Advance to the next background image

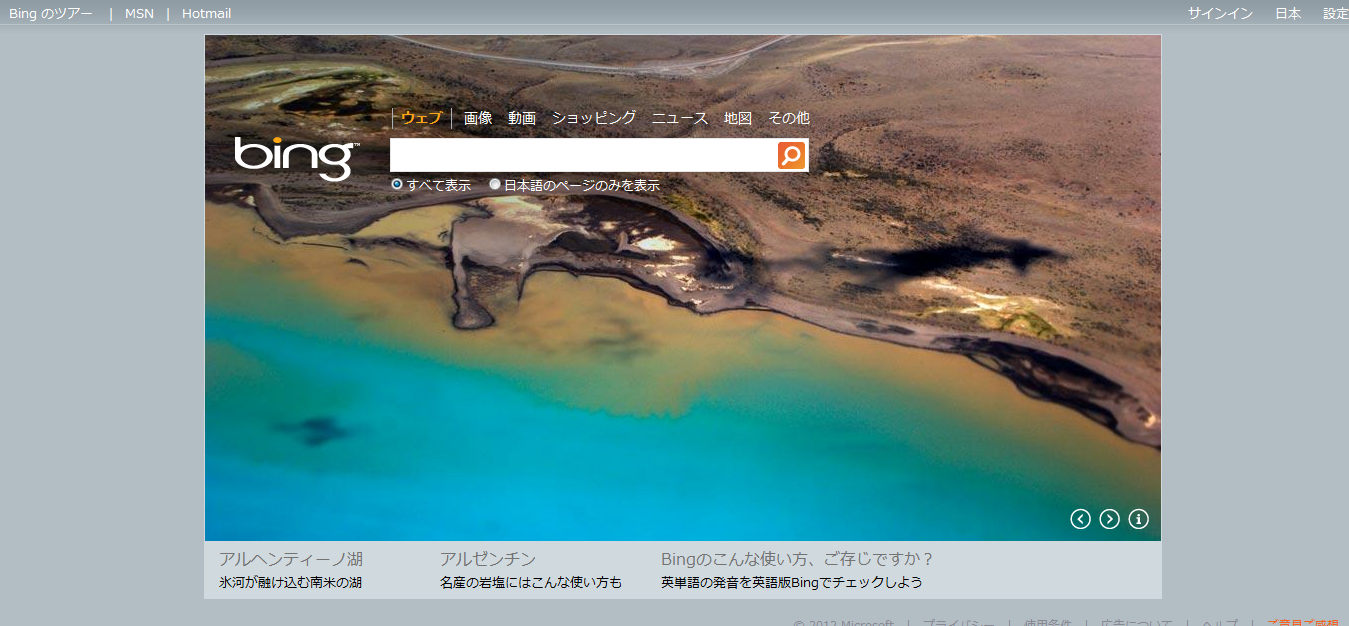click(x=1109, y=519)
